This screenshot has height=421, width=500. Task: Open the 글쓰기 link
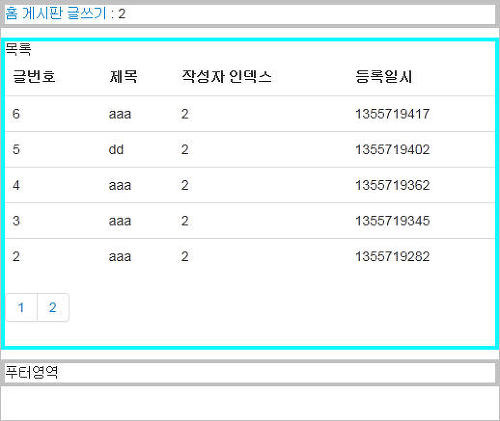click(86, 14)
